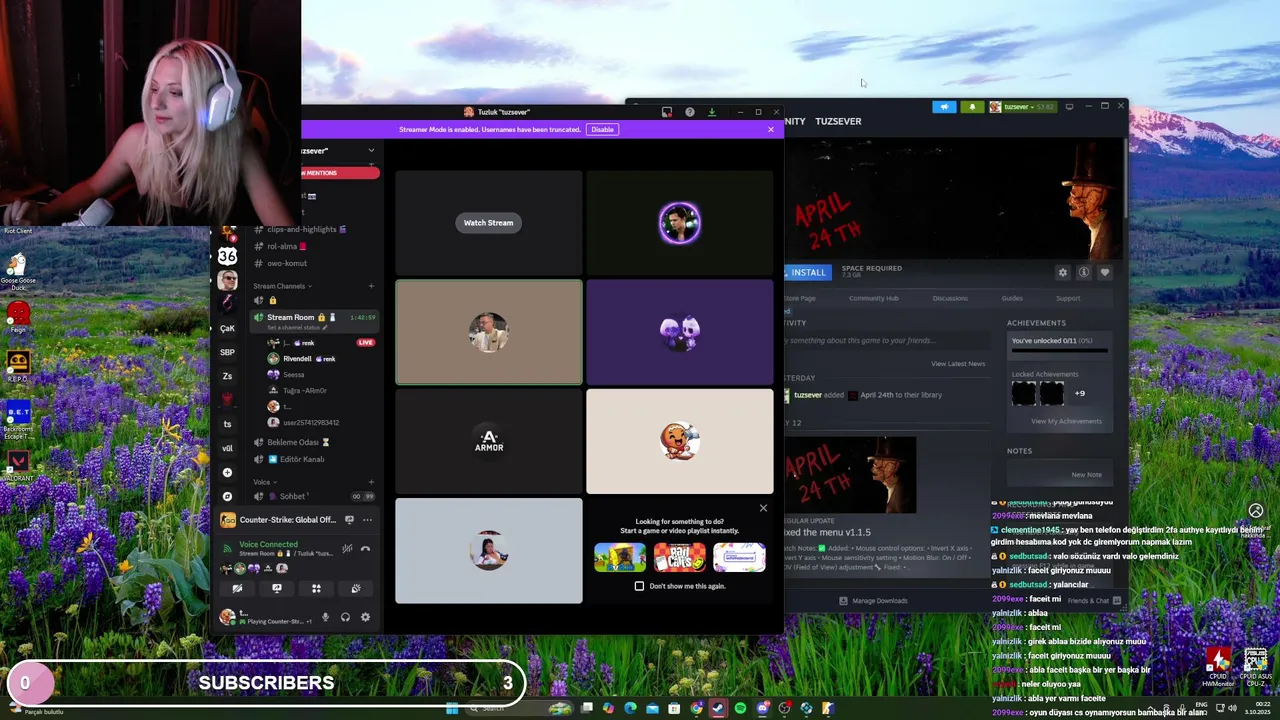Collapse the Voice category
The height and width of the screenshot is (720, 1280).
coord(263,482)
